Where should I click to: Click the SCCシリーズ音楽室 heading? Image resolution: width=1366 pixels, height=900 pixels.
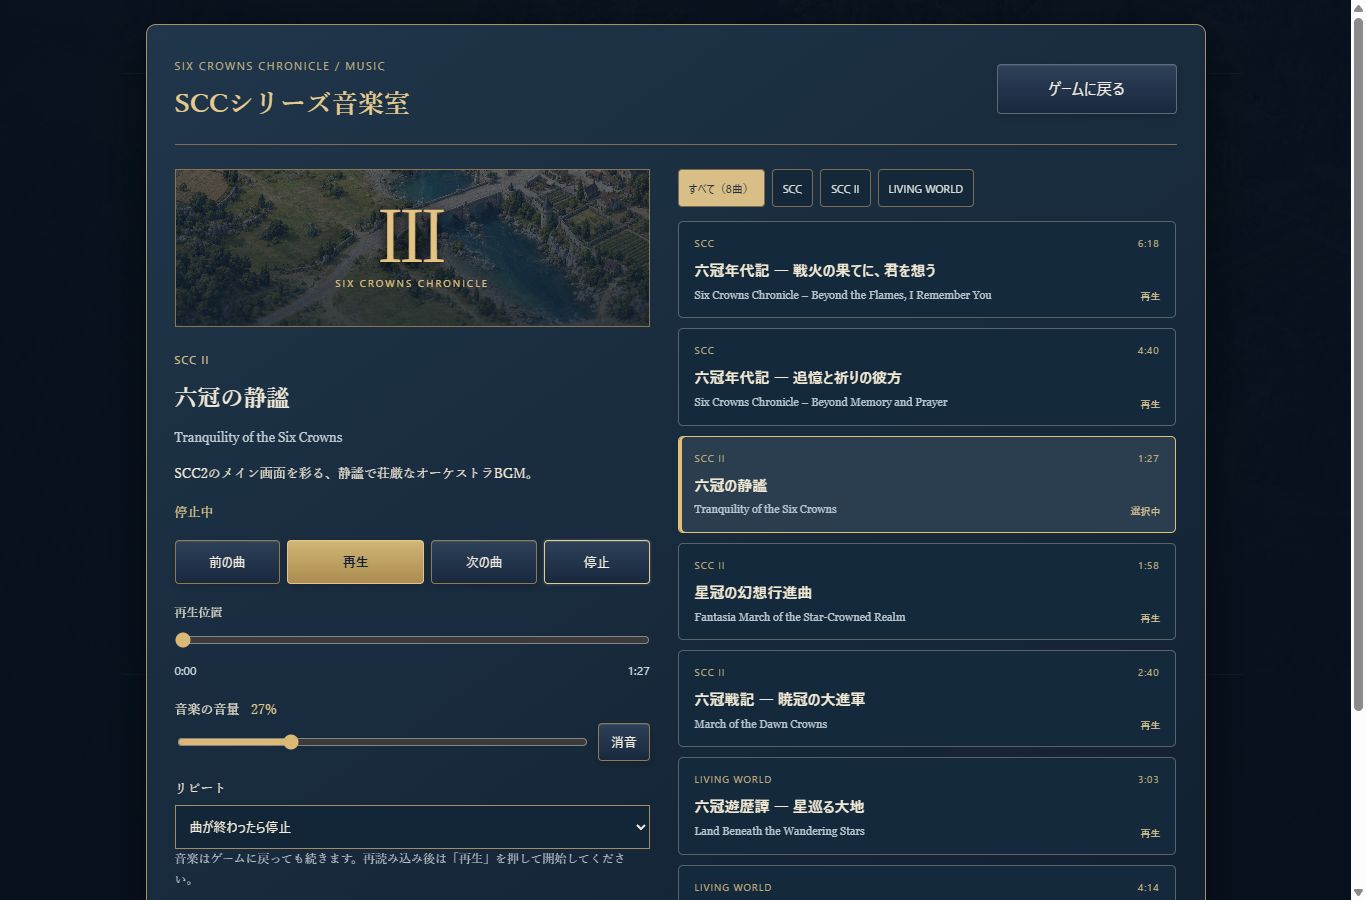pyautogui.click(x=292, y=103)
